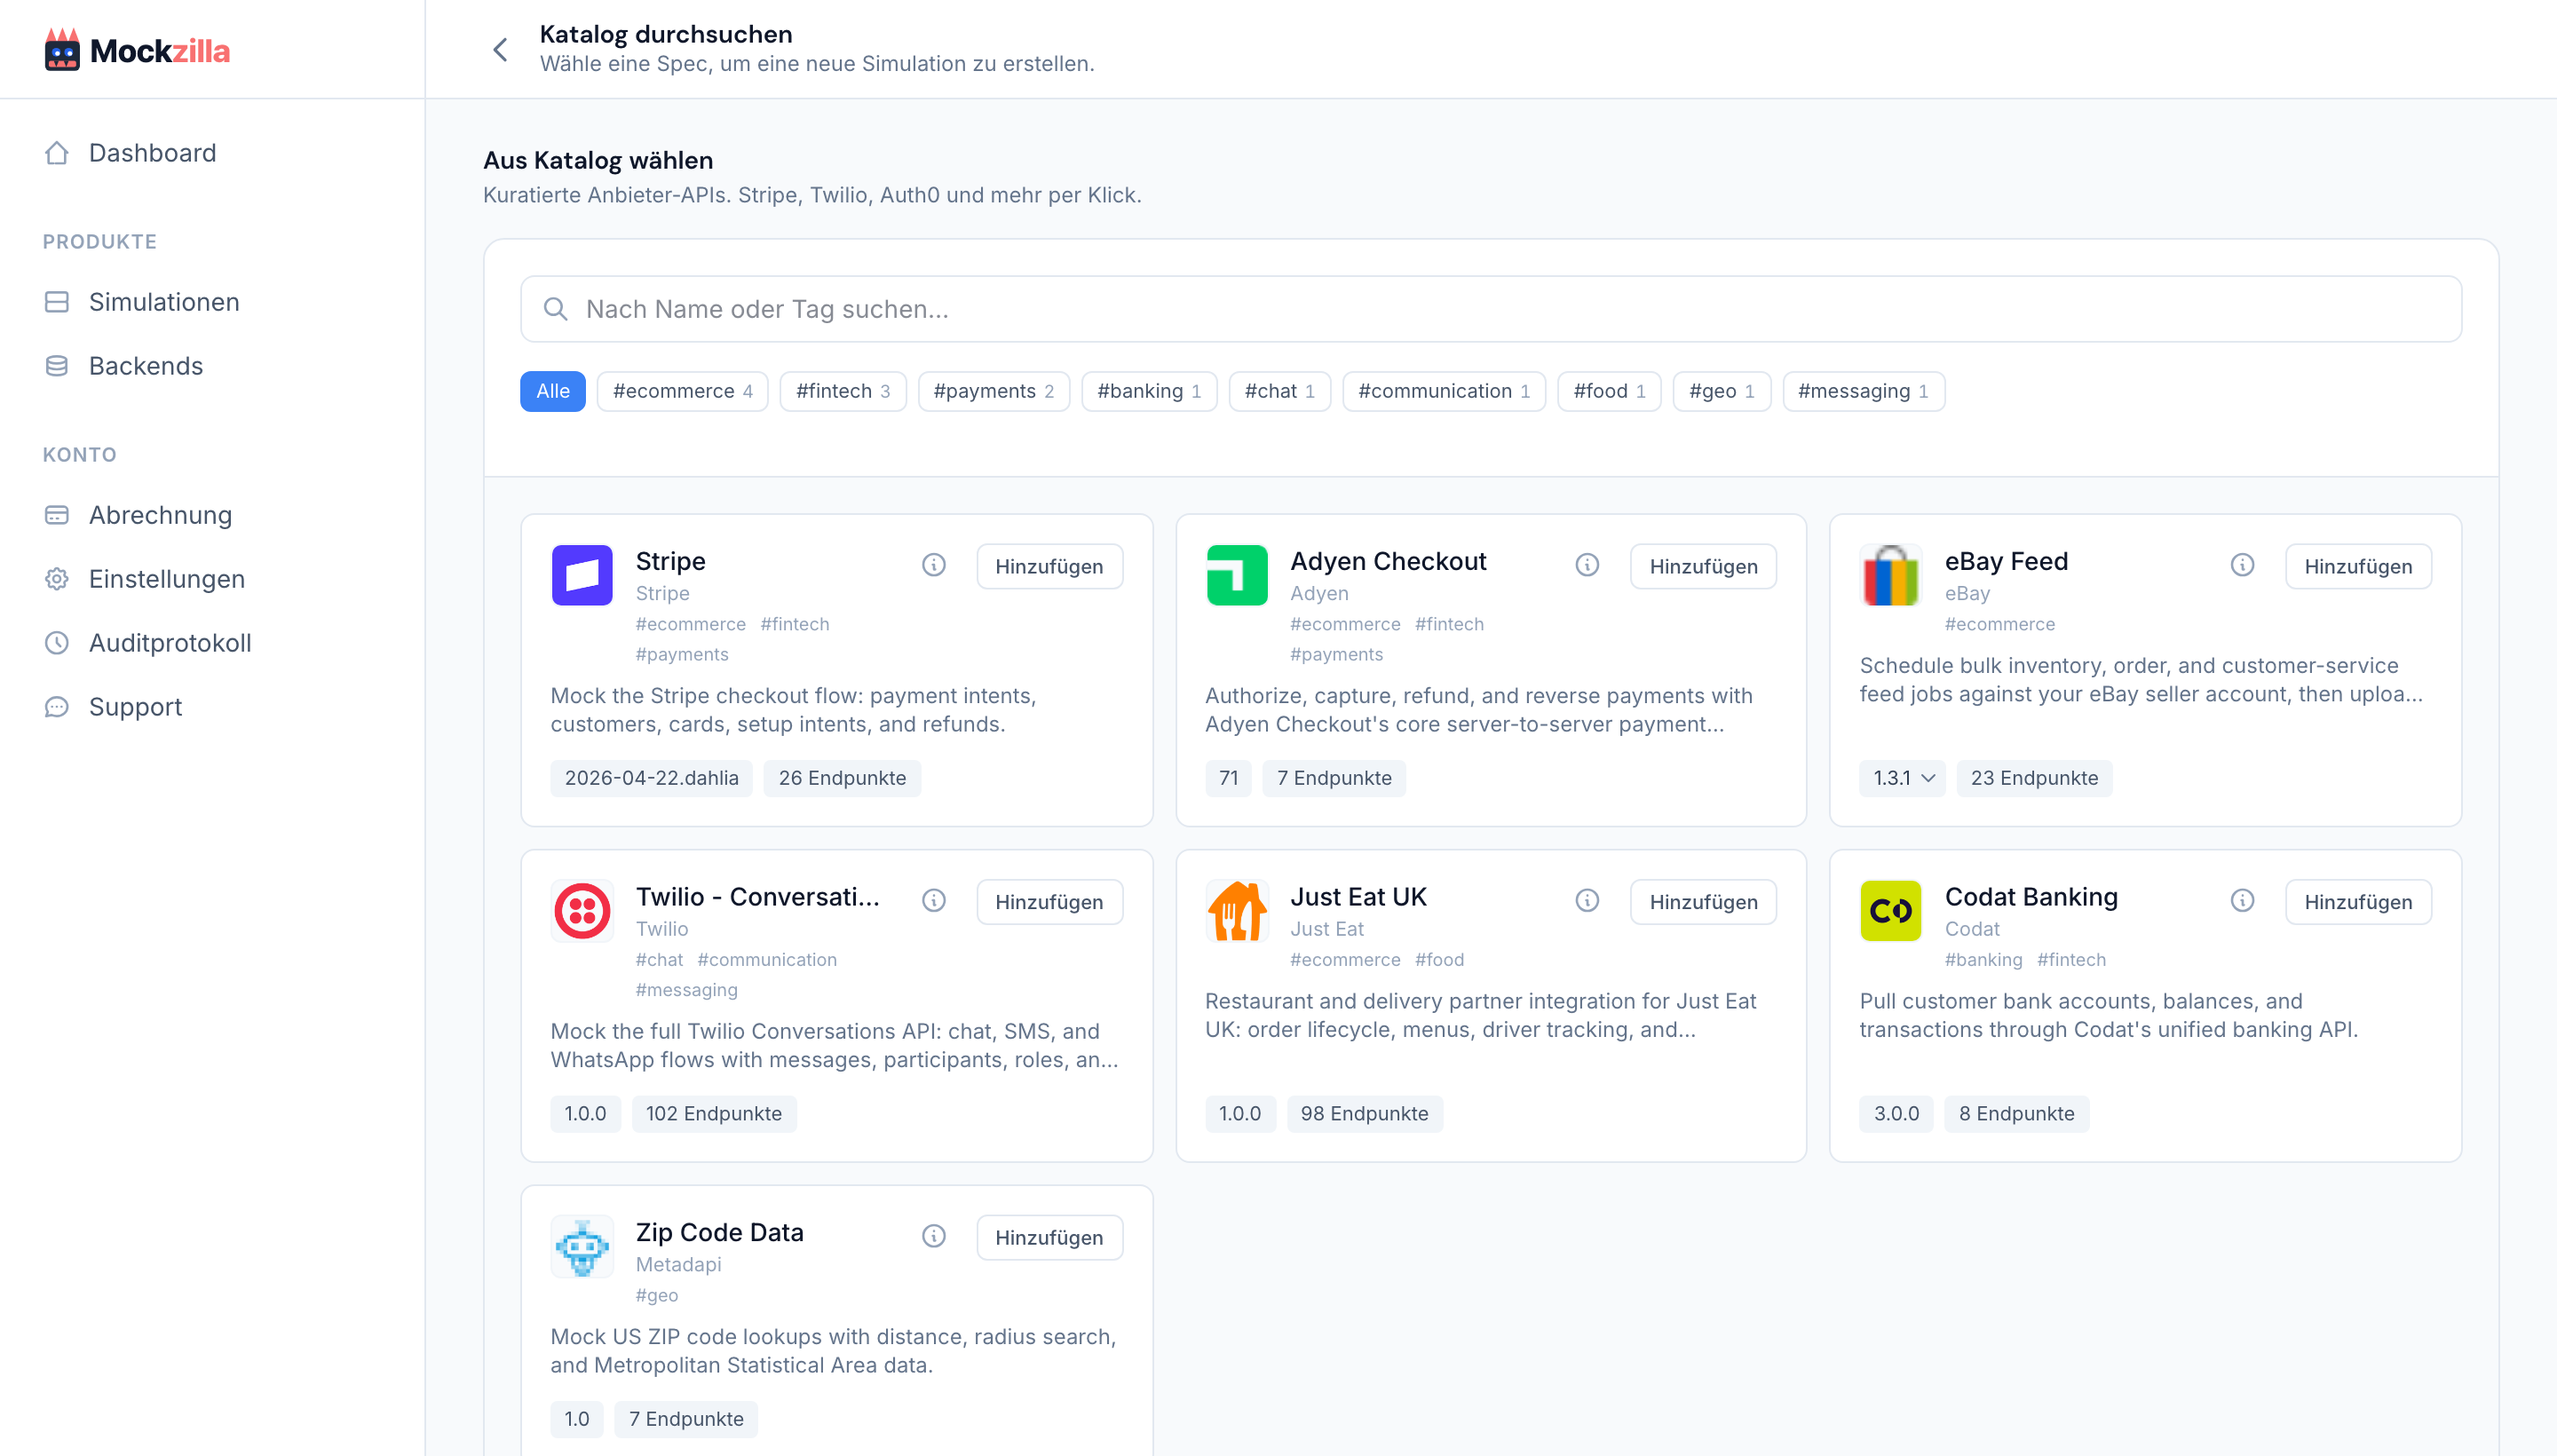This screenshot has height=1456, width=2557.
Task: Click the 98 Endpunkte badge
Action: (x=1365, y=1113)
